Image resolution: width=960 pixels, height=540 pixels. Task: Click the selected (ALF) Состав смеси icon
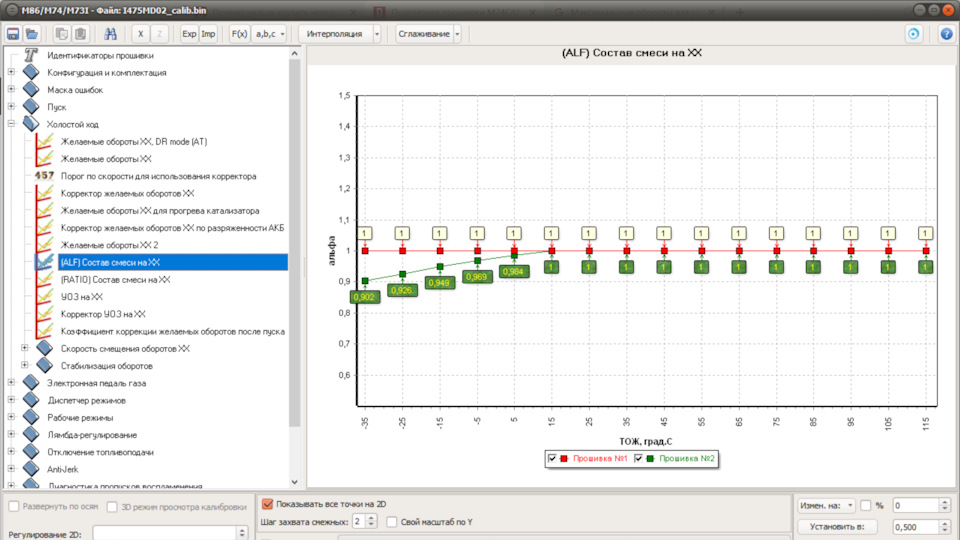coord(44,262)
